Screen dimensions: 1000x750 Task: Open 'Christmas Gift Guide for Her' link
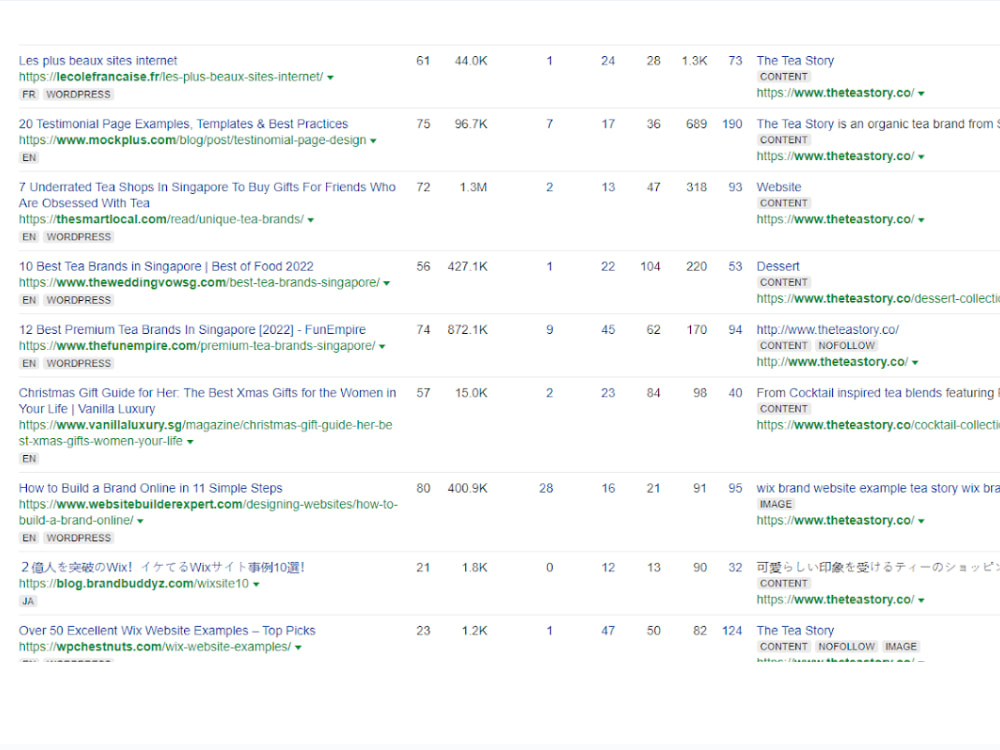pyautogui.click(x=207, y=401)
